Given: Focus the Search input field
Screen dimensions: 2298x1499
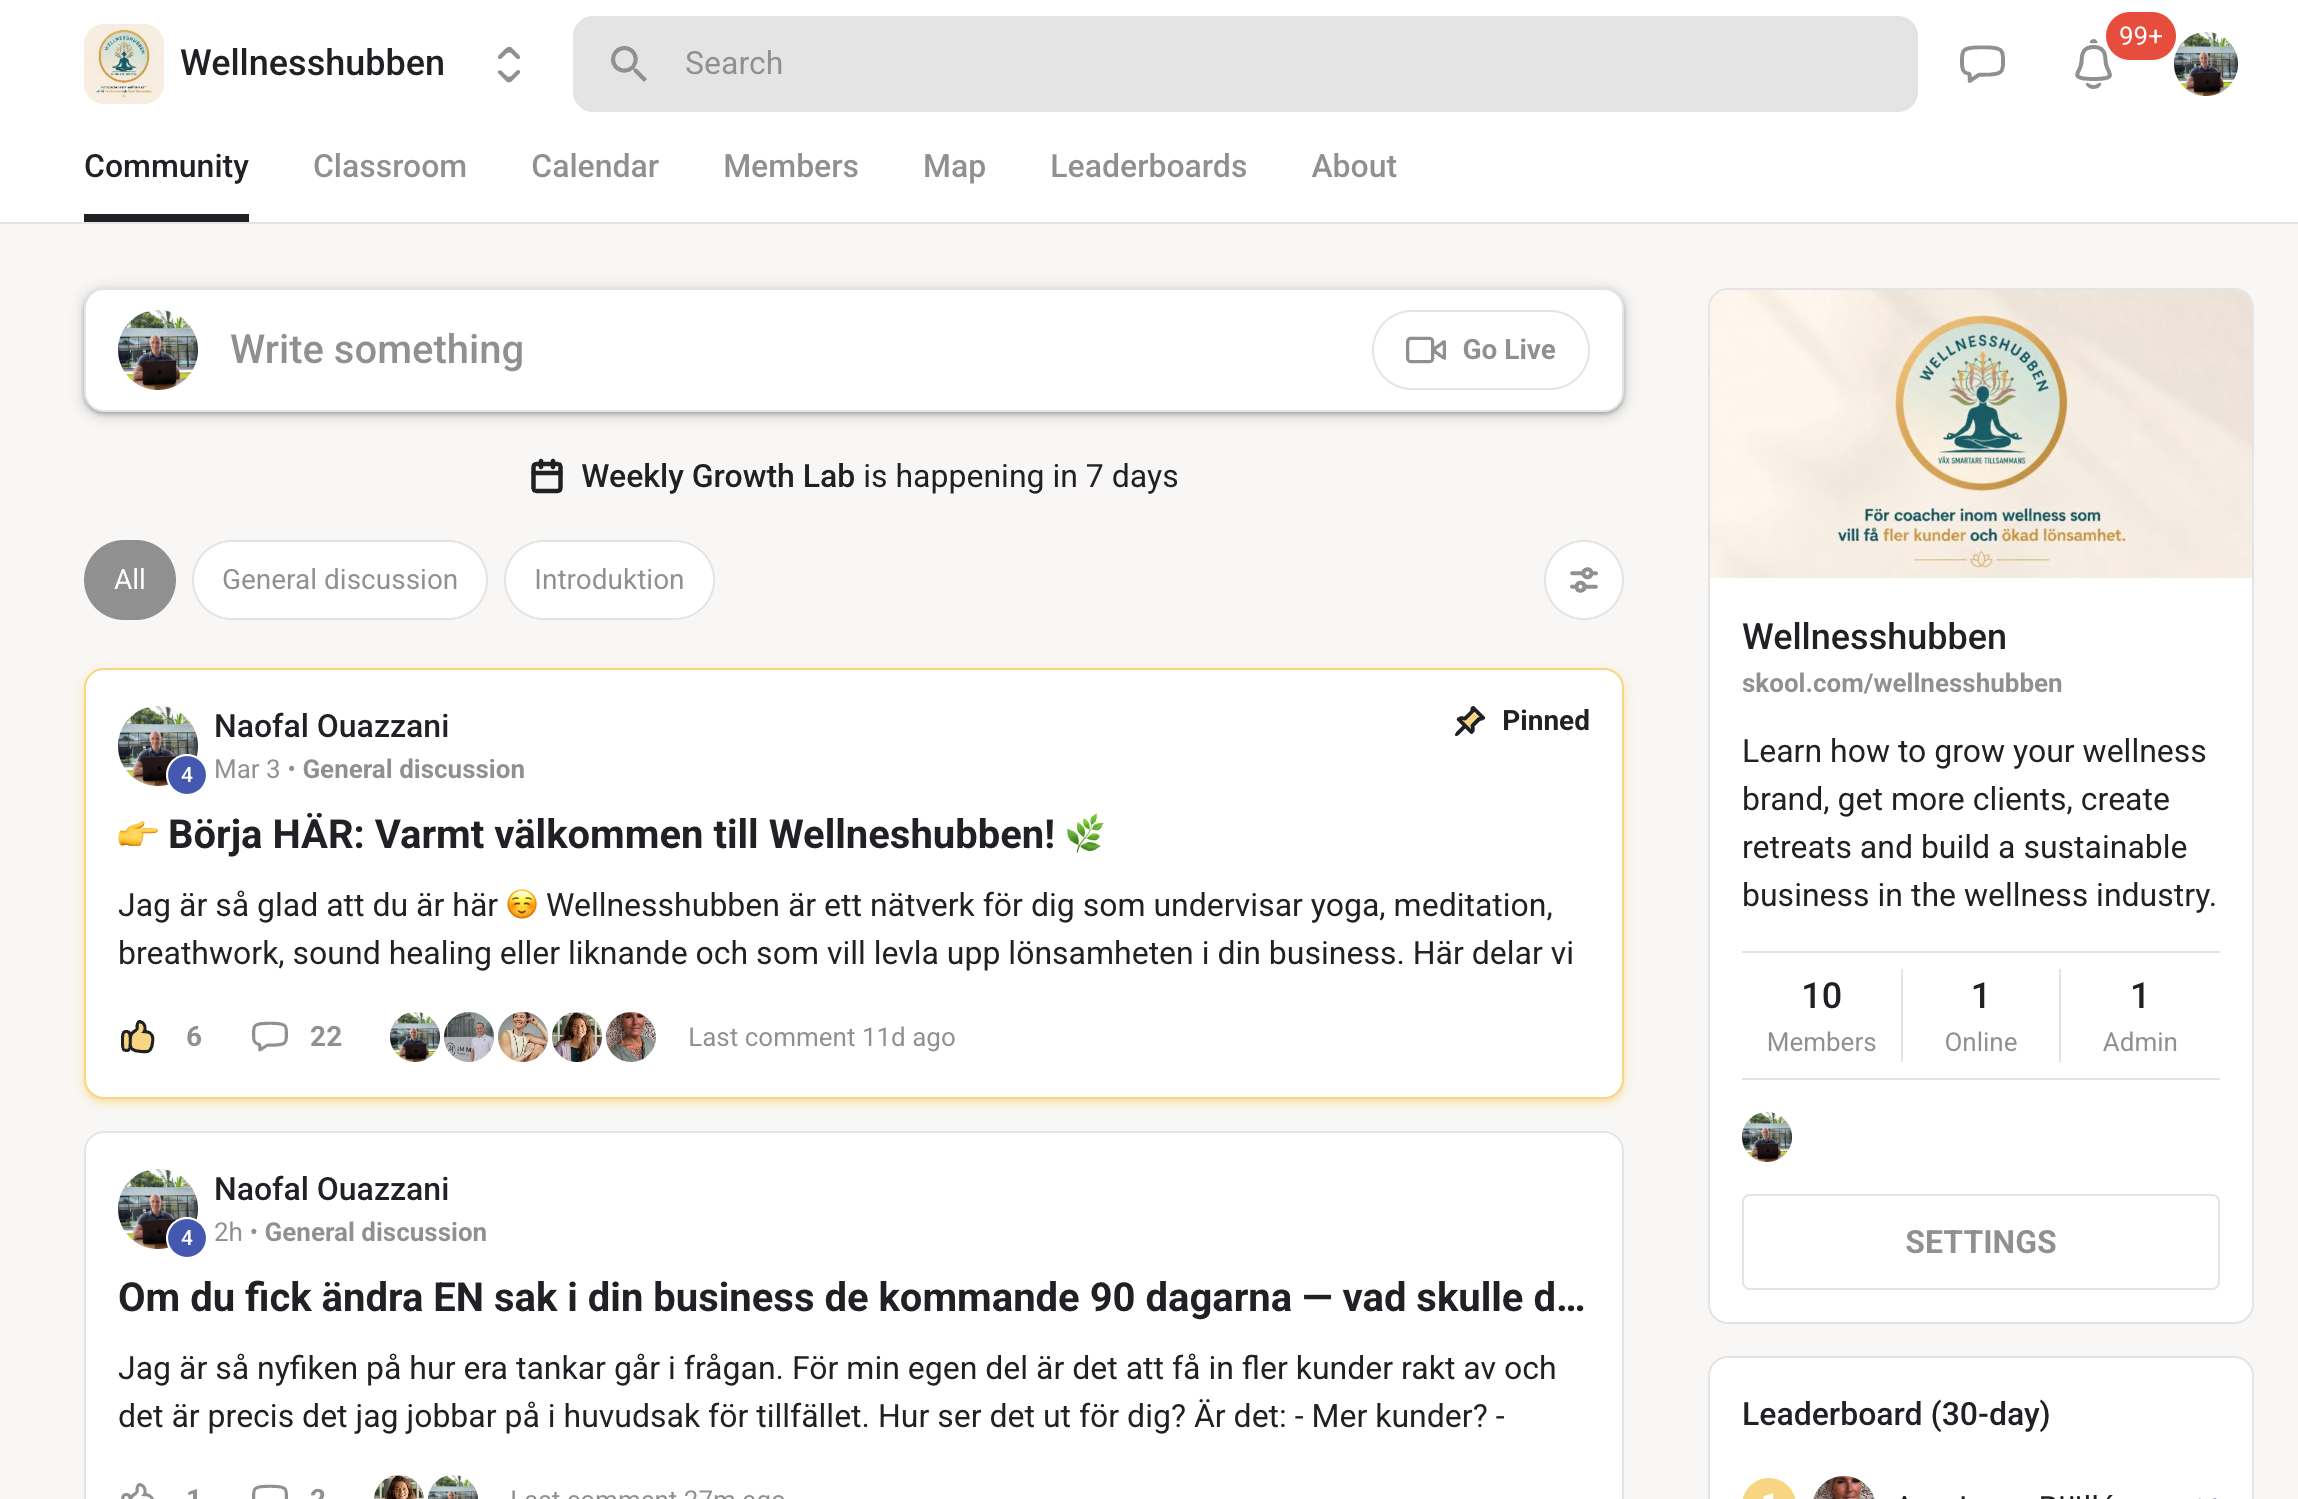Looking at the screenshot, I should tap(1245, 64).
